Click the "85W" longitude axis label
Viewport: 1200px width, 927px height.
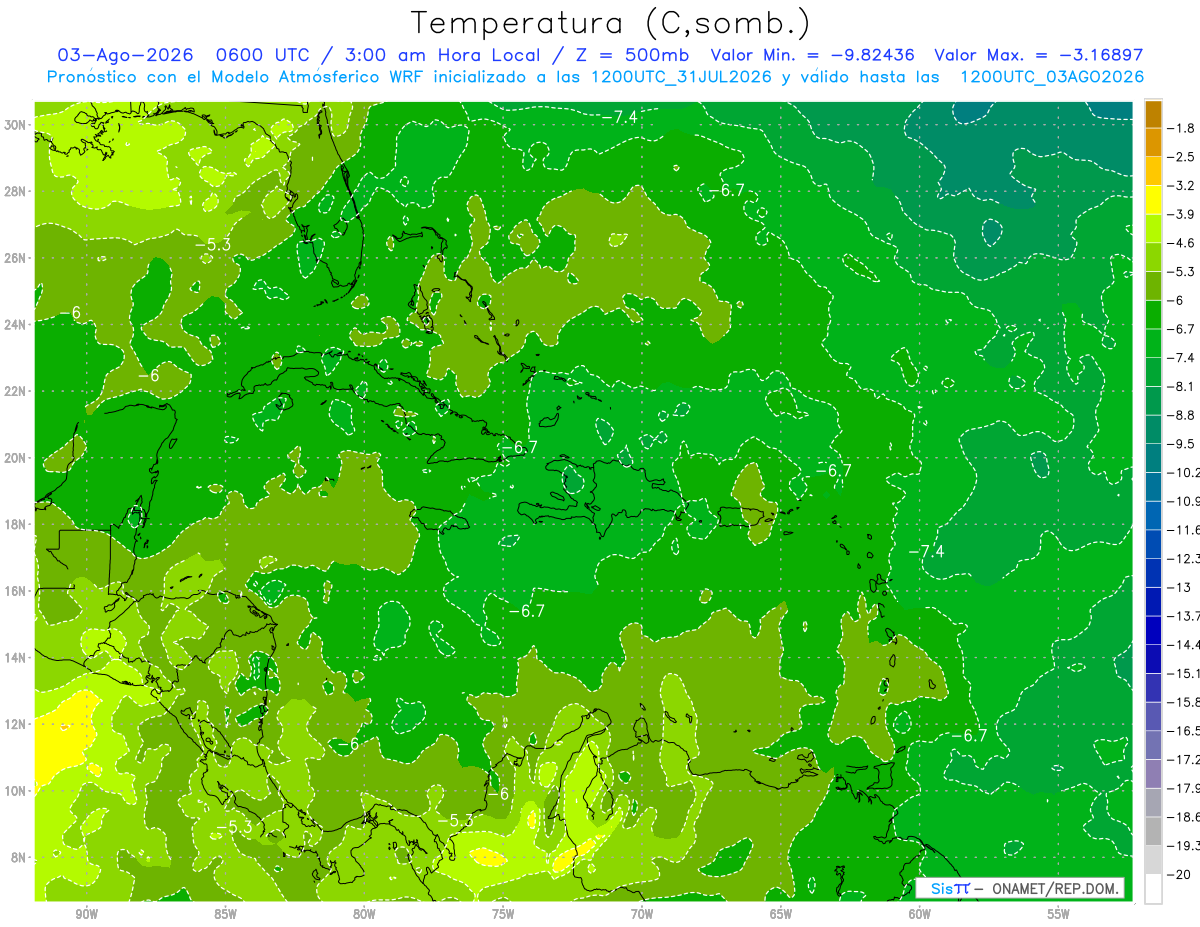point(225,914)
